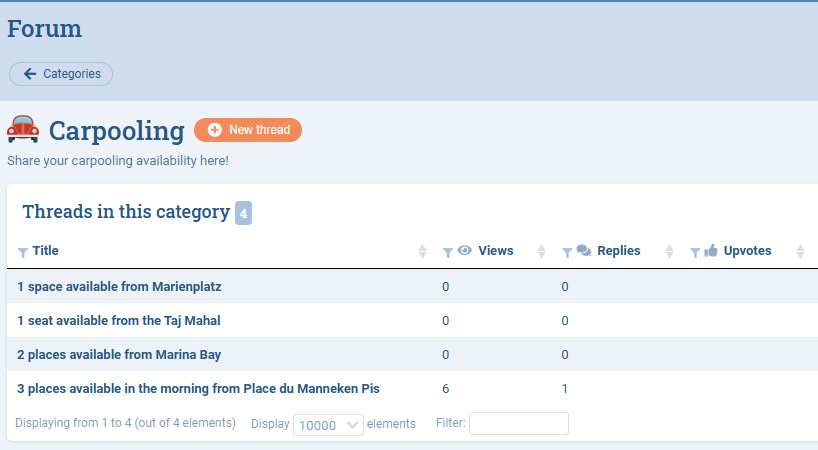Open thread '1 seat available from the Taj Mahal'
Screen dimensions: 818x450
[x=119, y=321]
